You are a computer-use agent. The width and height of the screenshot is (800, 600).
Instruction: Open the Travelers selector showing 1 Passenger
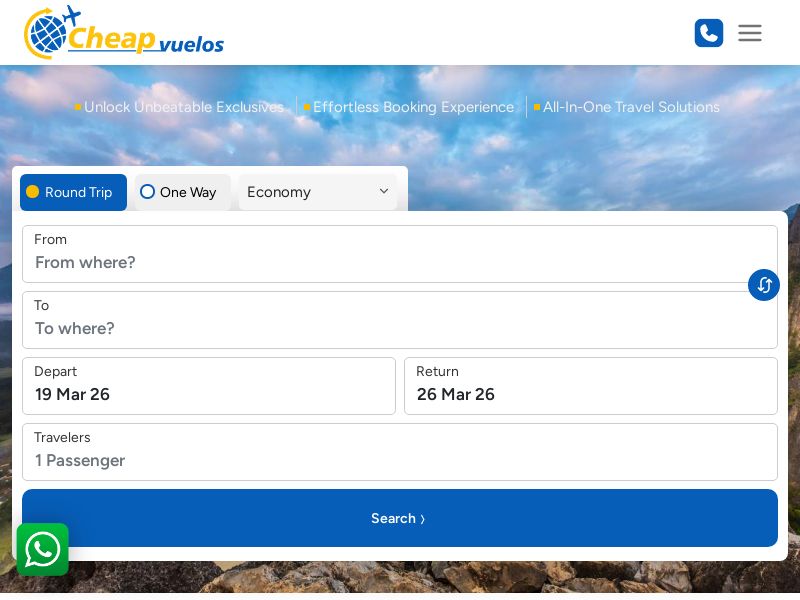(x=400, y=452)
